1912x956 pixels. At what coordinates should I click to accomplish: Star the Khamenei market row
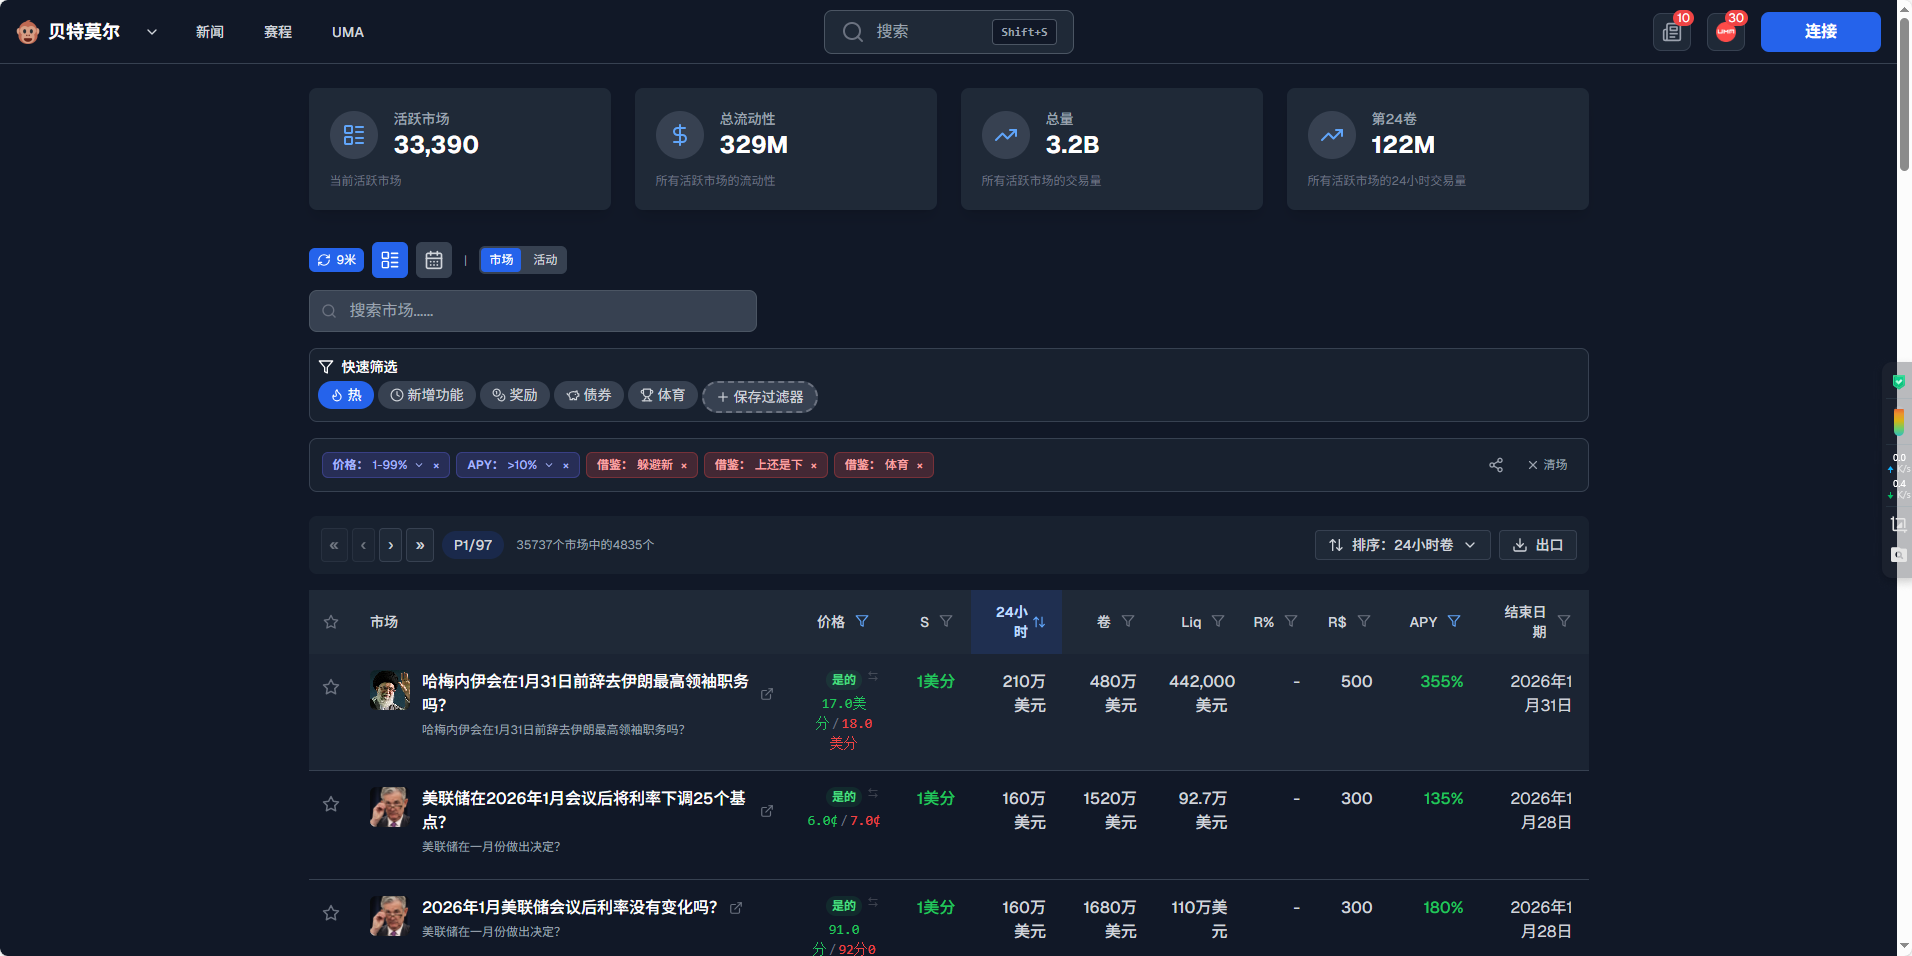click(331, 687)
